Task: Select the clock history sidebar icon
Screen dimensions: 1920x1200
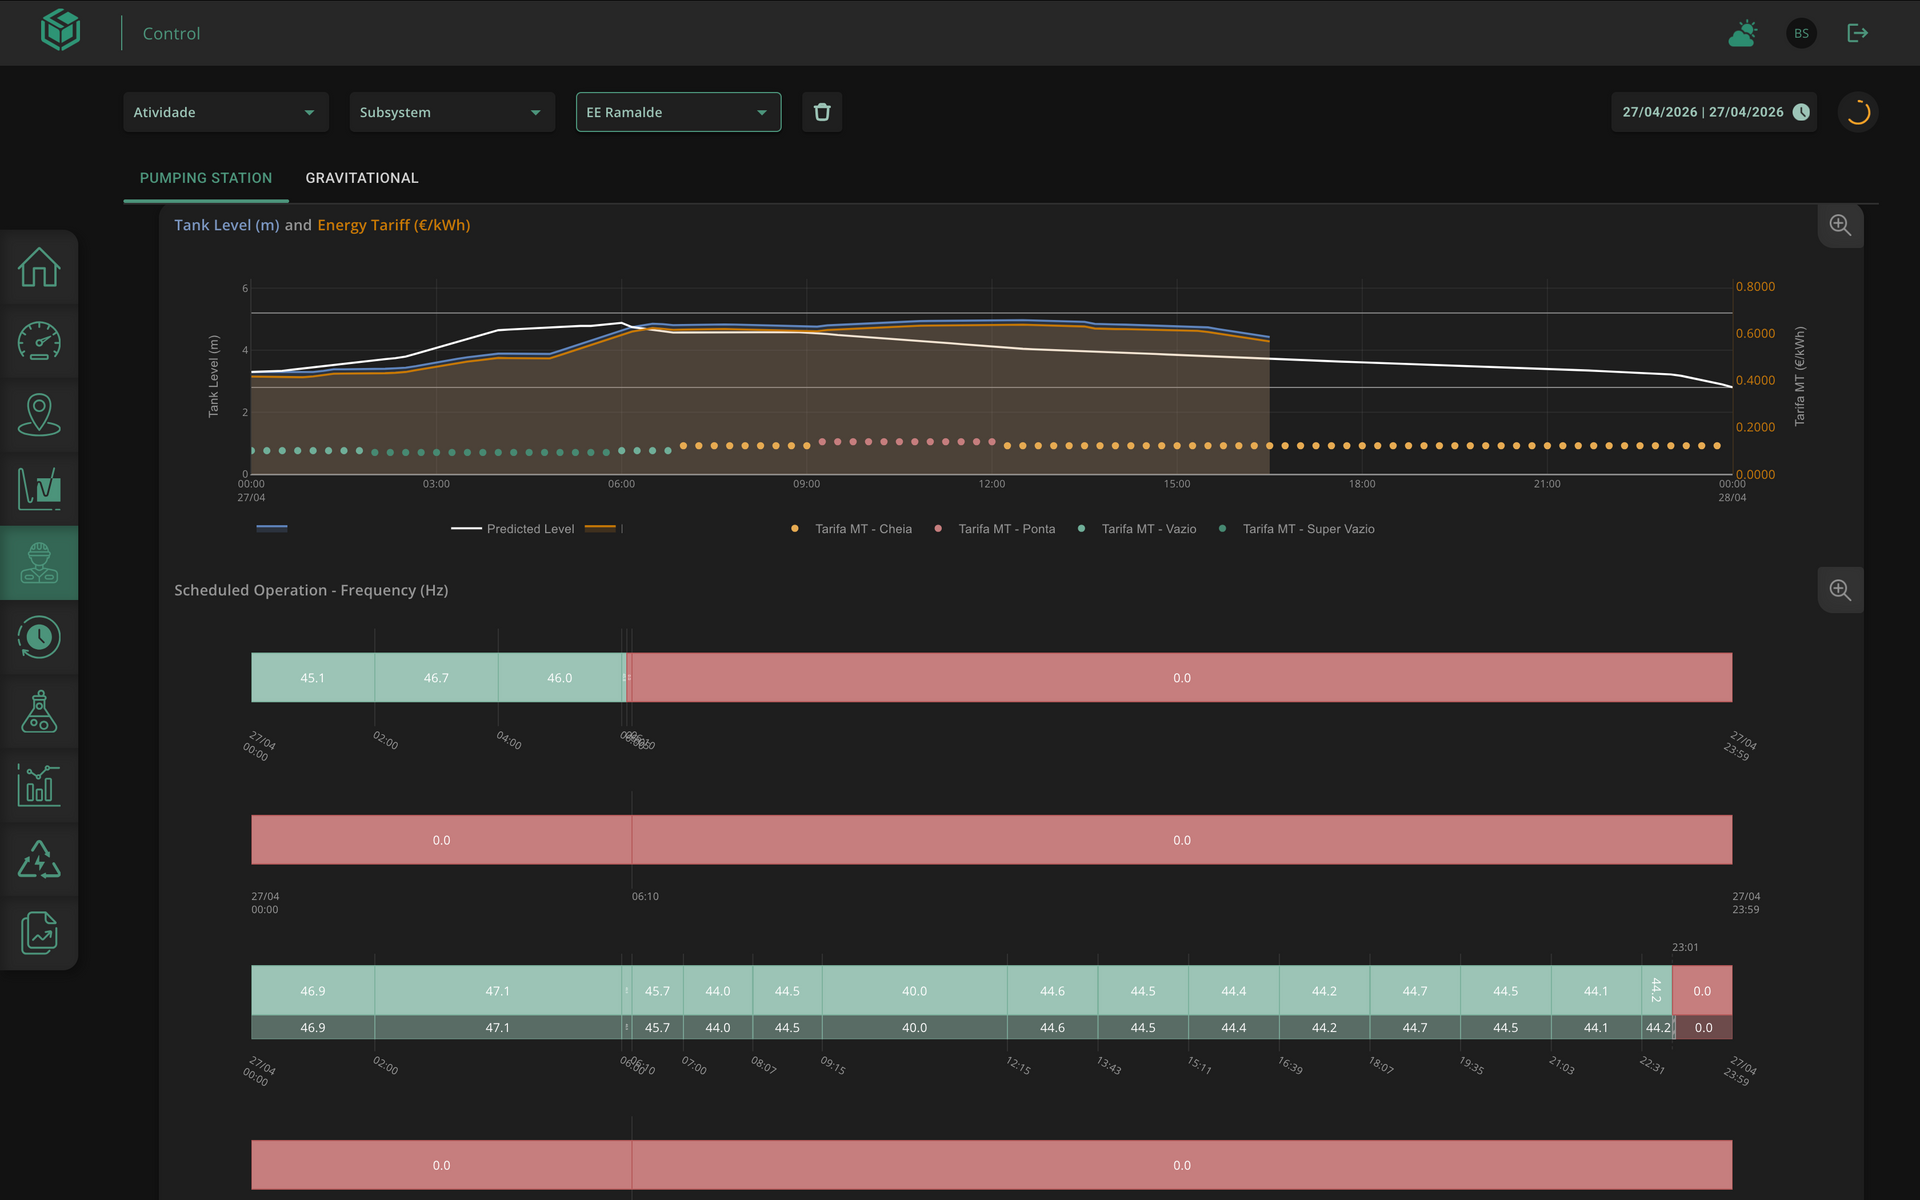Action: [x=39, y=637]
